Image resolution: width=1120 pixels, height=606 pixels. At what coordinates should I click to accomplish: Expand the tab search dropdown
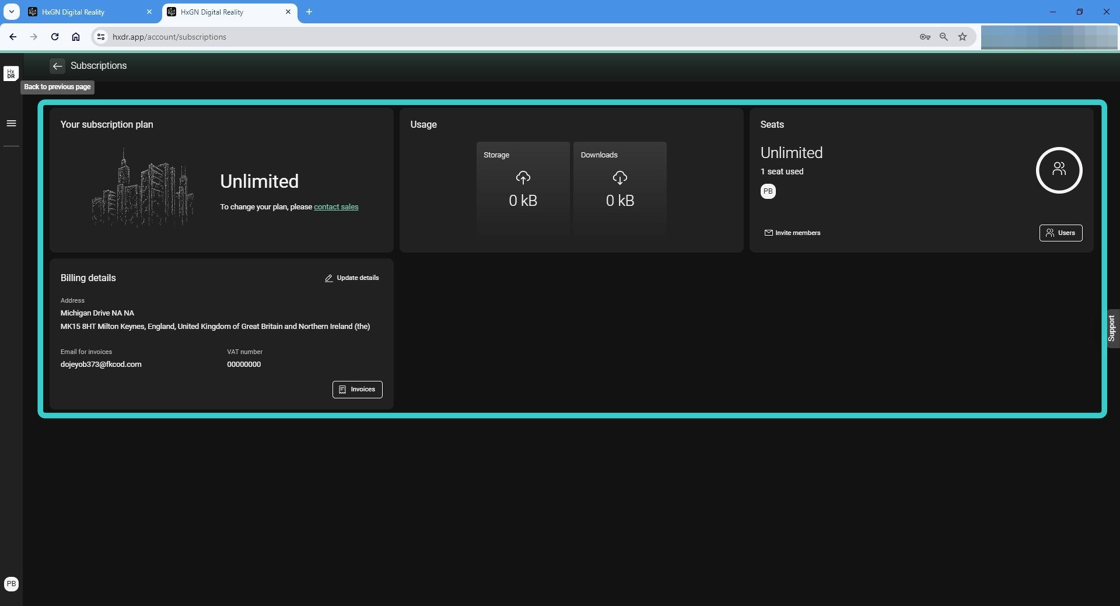tap(11, 12)
